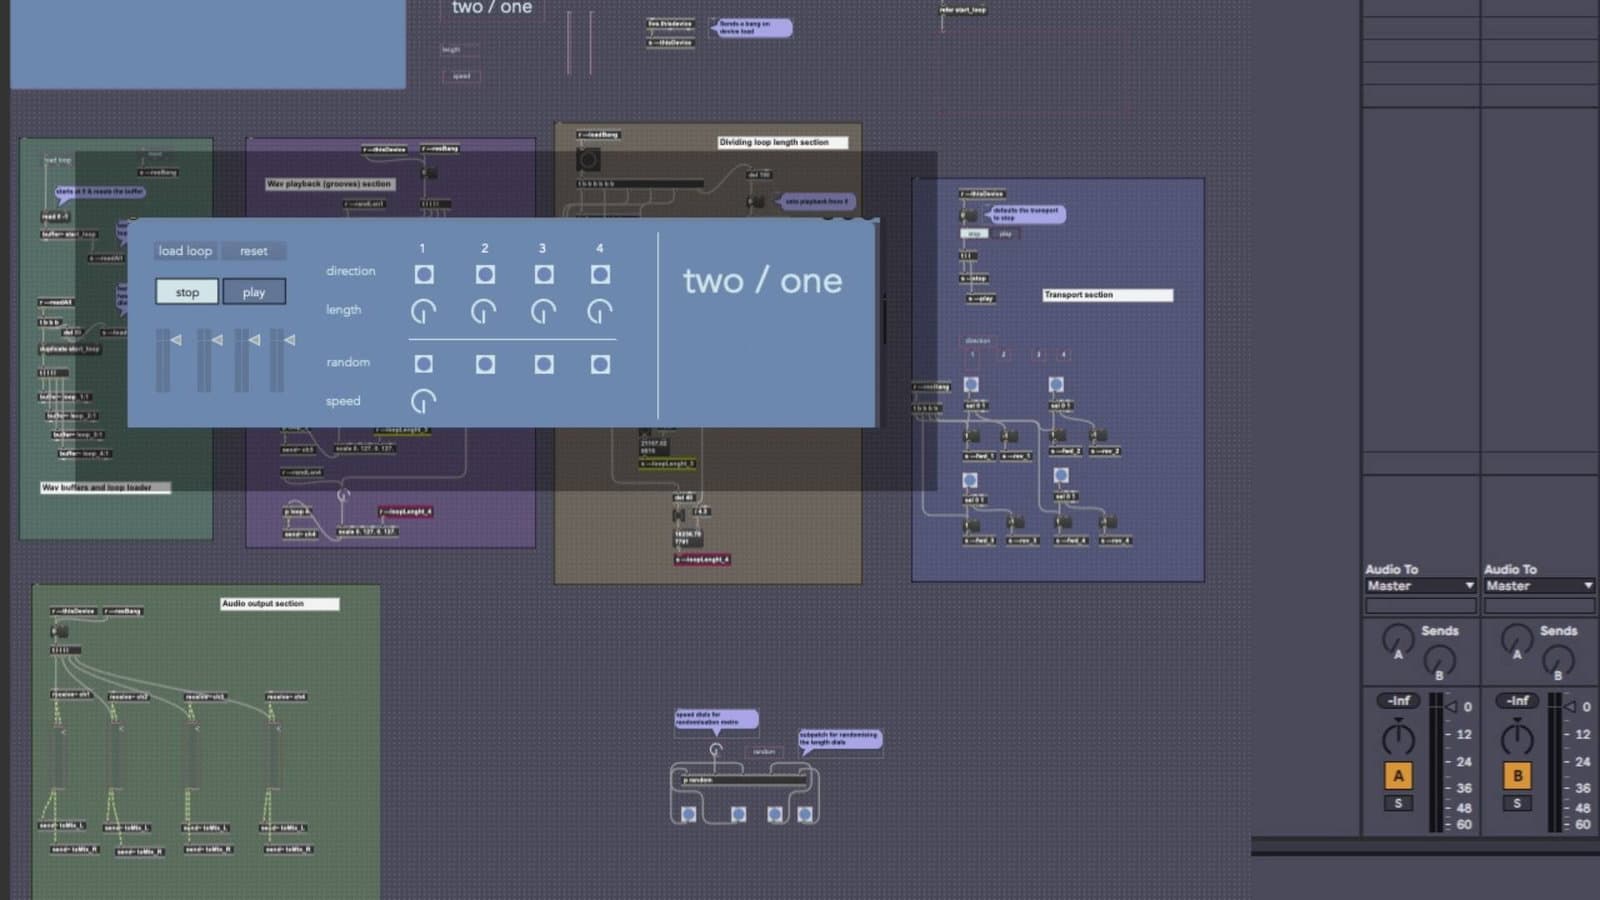Toggle random for loop 4
This screenshot has height=900, width=1600.
coord(600,364)
